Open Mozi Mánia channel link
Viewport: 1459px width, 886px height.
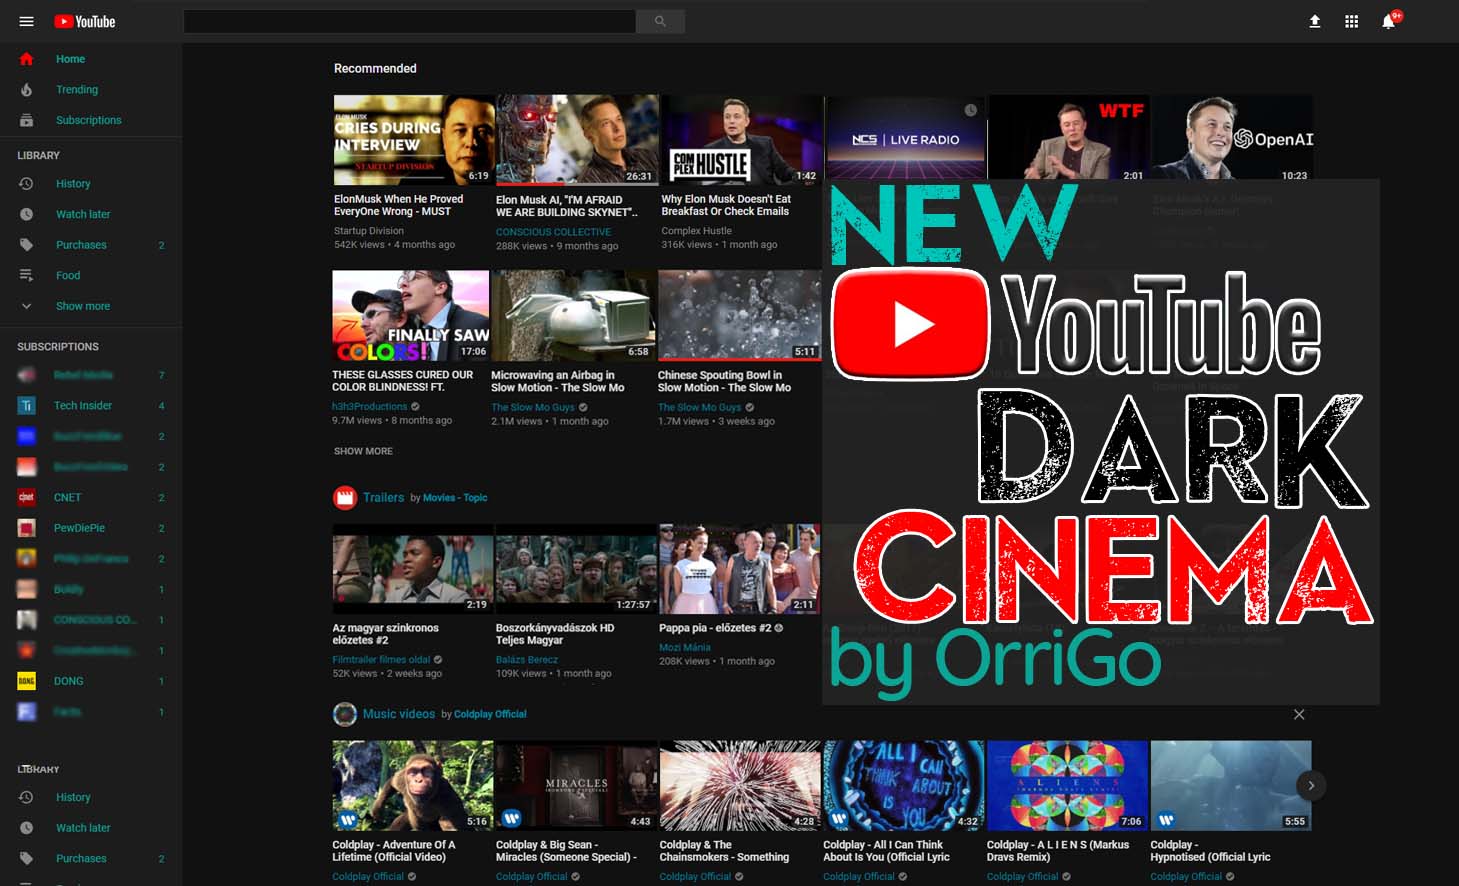(x=685, y=648)
